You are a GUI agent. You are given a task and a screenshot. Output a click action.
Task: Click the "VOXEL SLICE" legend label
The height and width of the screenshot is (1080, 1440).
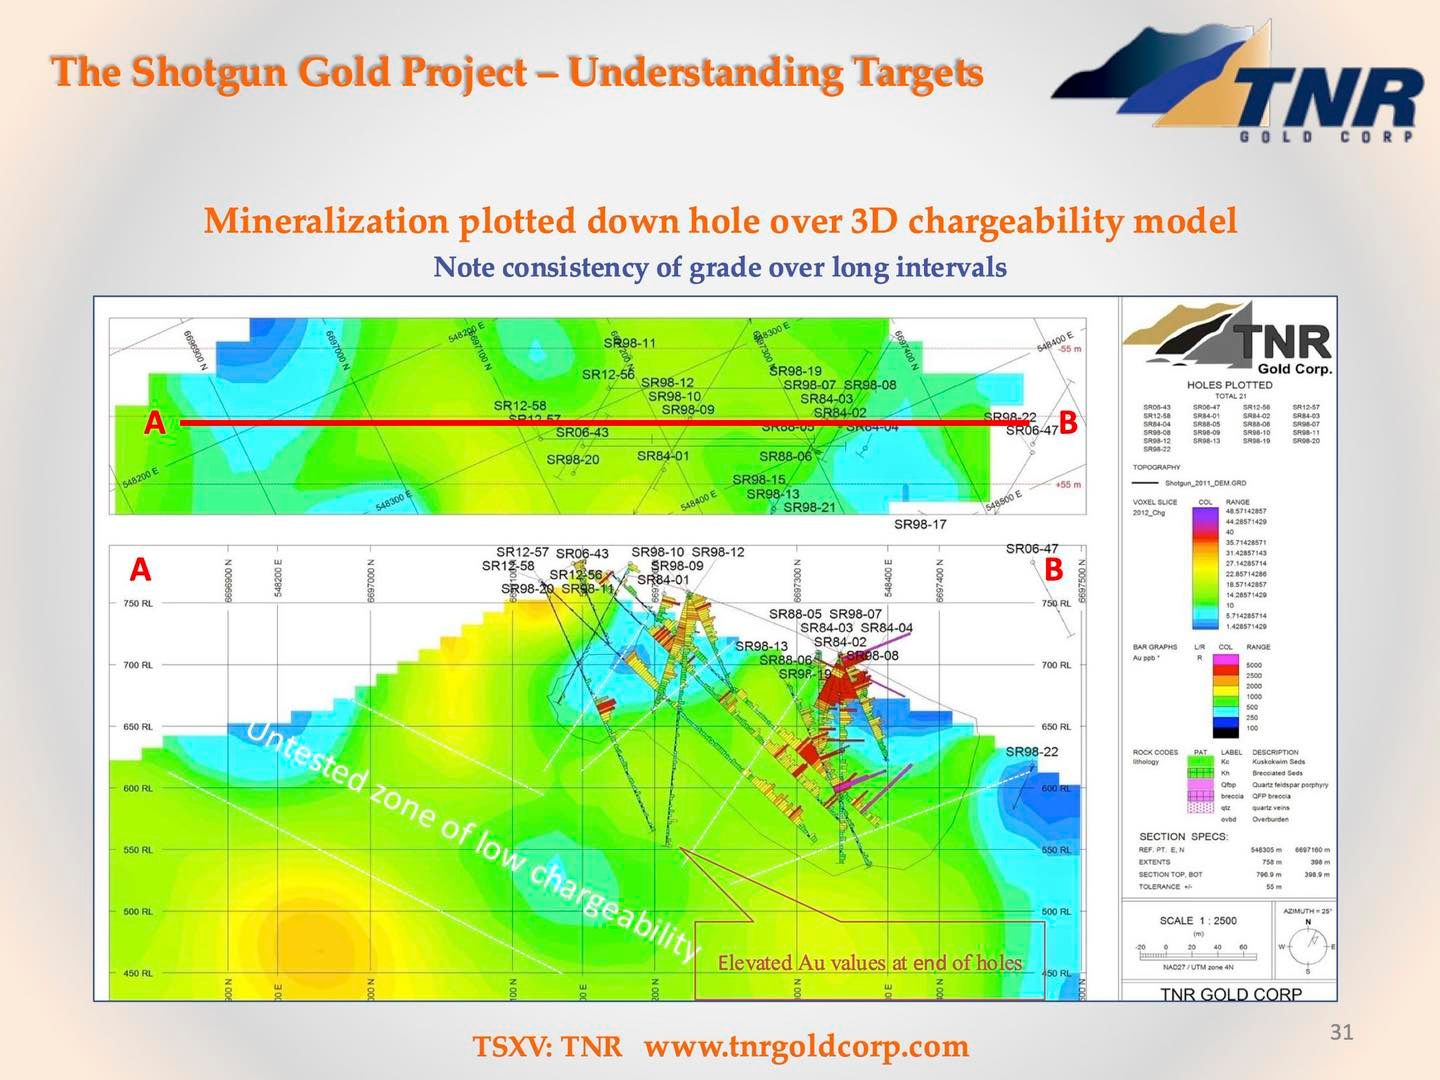tap(1155, 502)
